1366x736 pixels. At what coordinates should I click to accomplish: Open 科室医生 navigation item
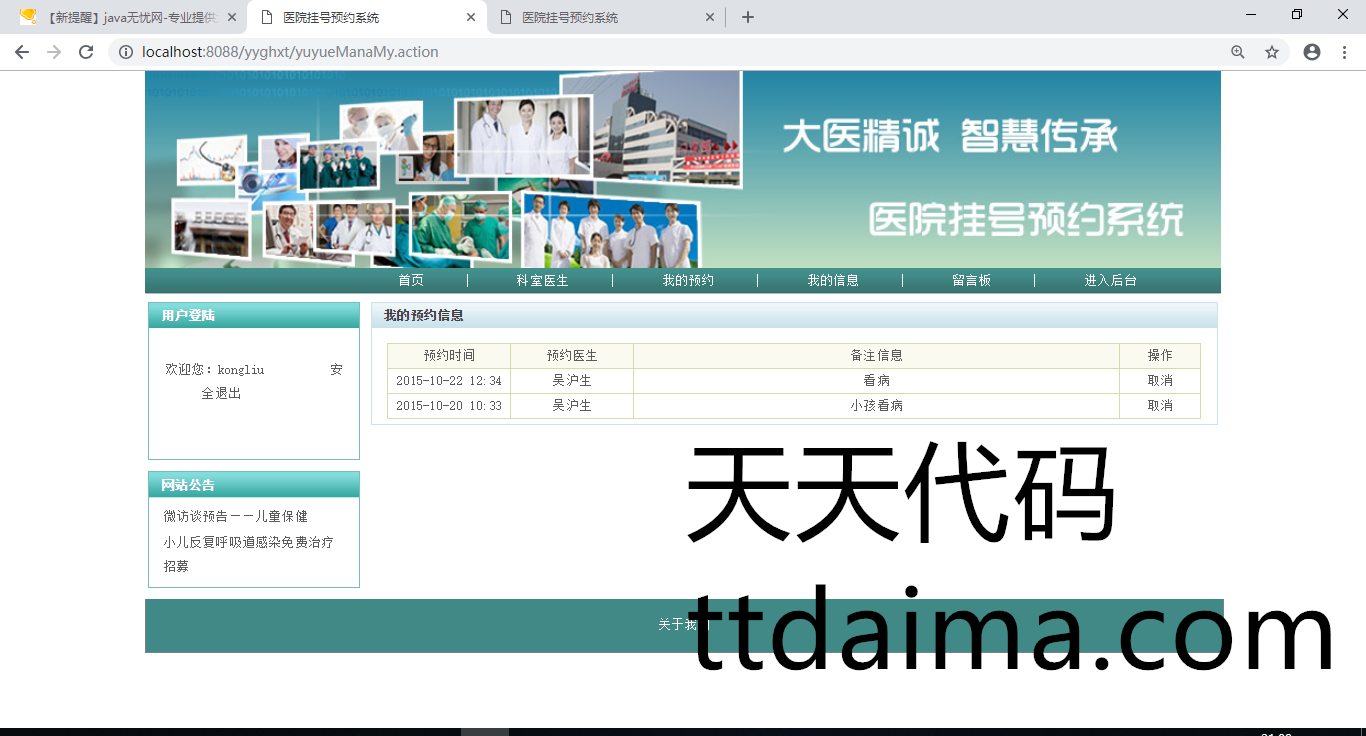pyautogui.click(x=542, y=281)
